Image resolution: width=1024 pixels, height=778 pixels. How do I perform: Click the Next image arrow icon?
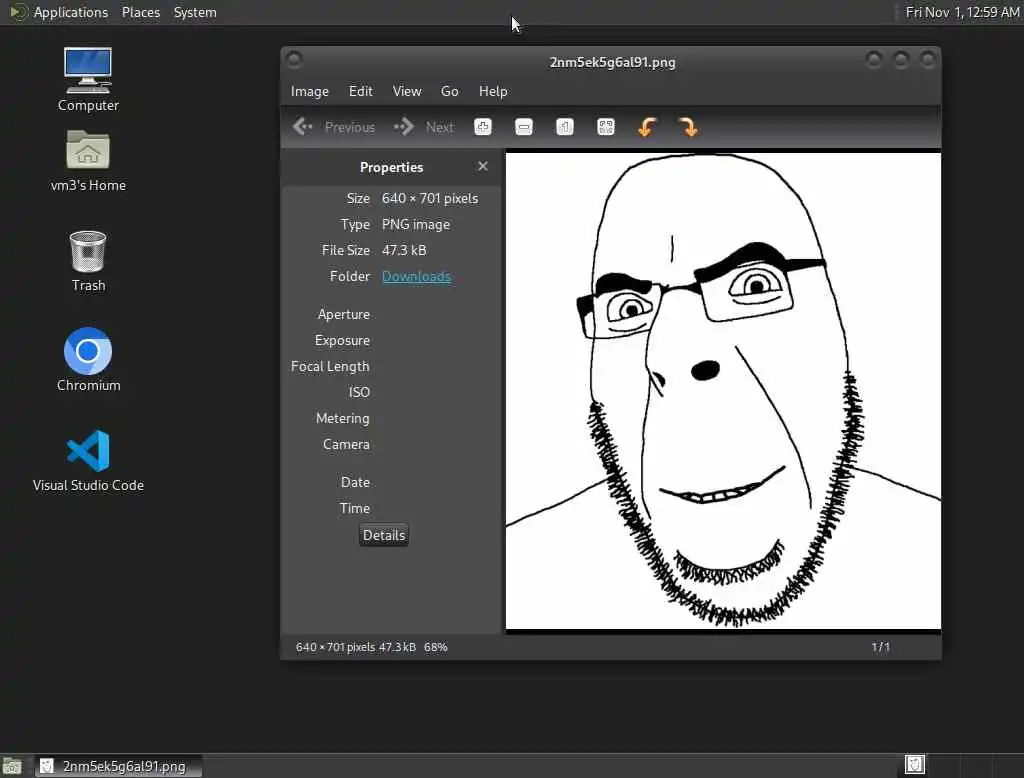[404, 127]
